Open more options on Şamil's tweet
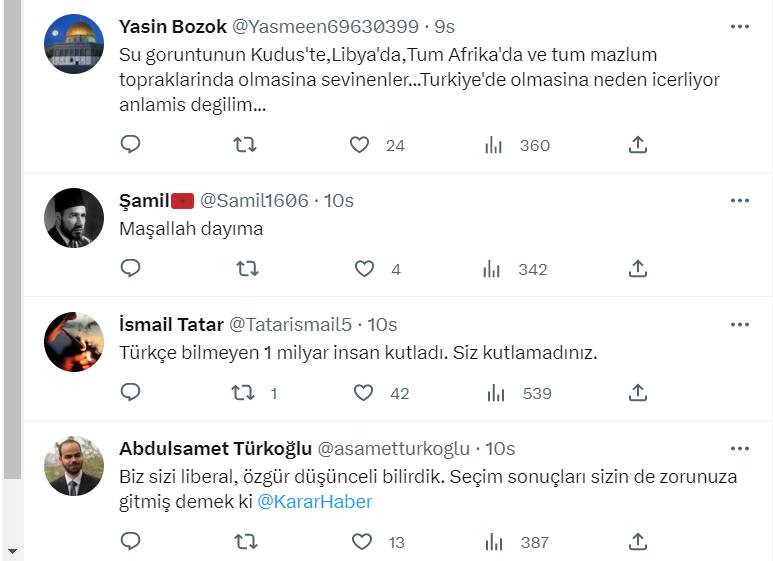Image resolution: width=773 pixels, height=561 pixels. coord(740,200)
